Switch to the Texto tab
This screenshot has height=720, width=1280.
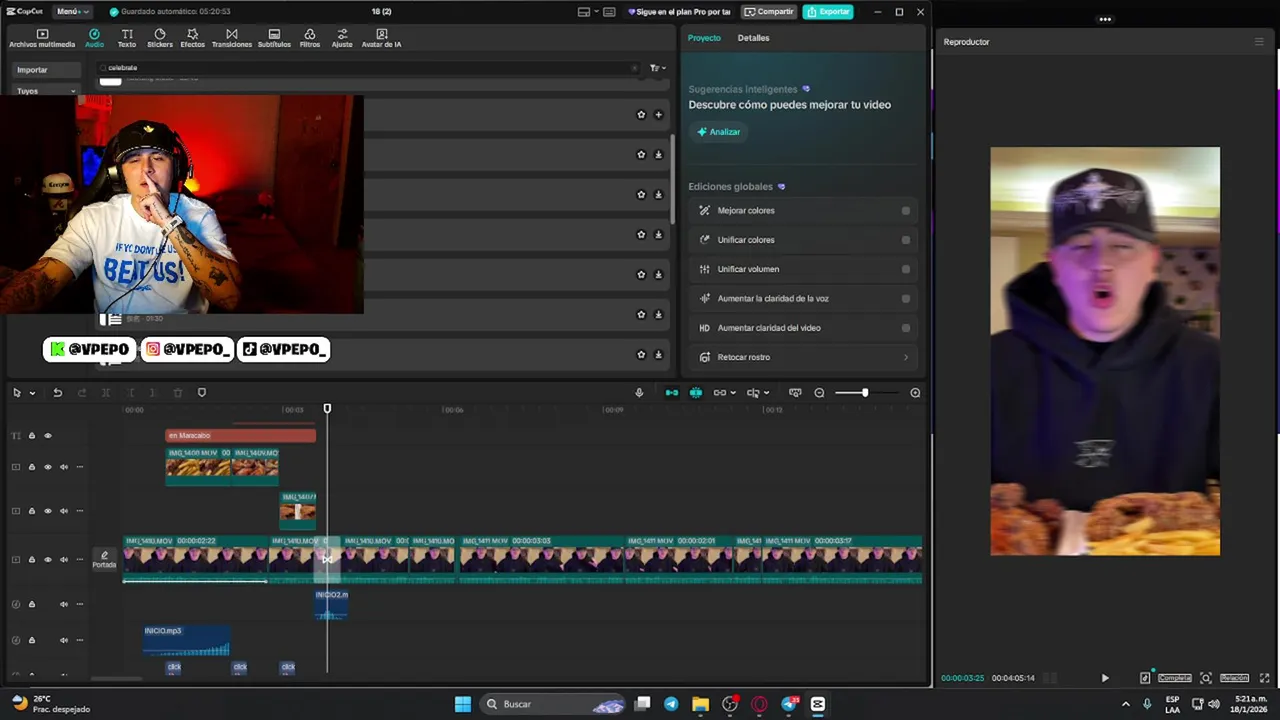(127, 38)
